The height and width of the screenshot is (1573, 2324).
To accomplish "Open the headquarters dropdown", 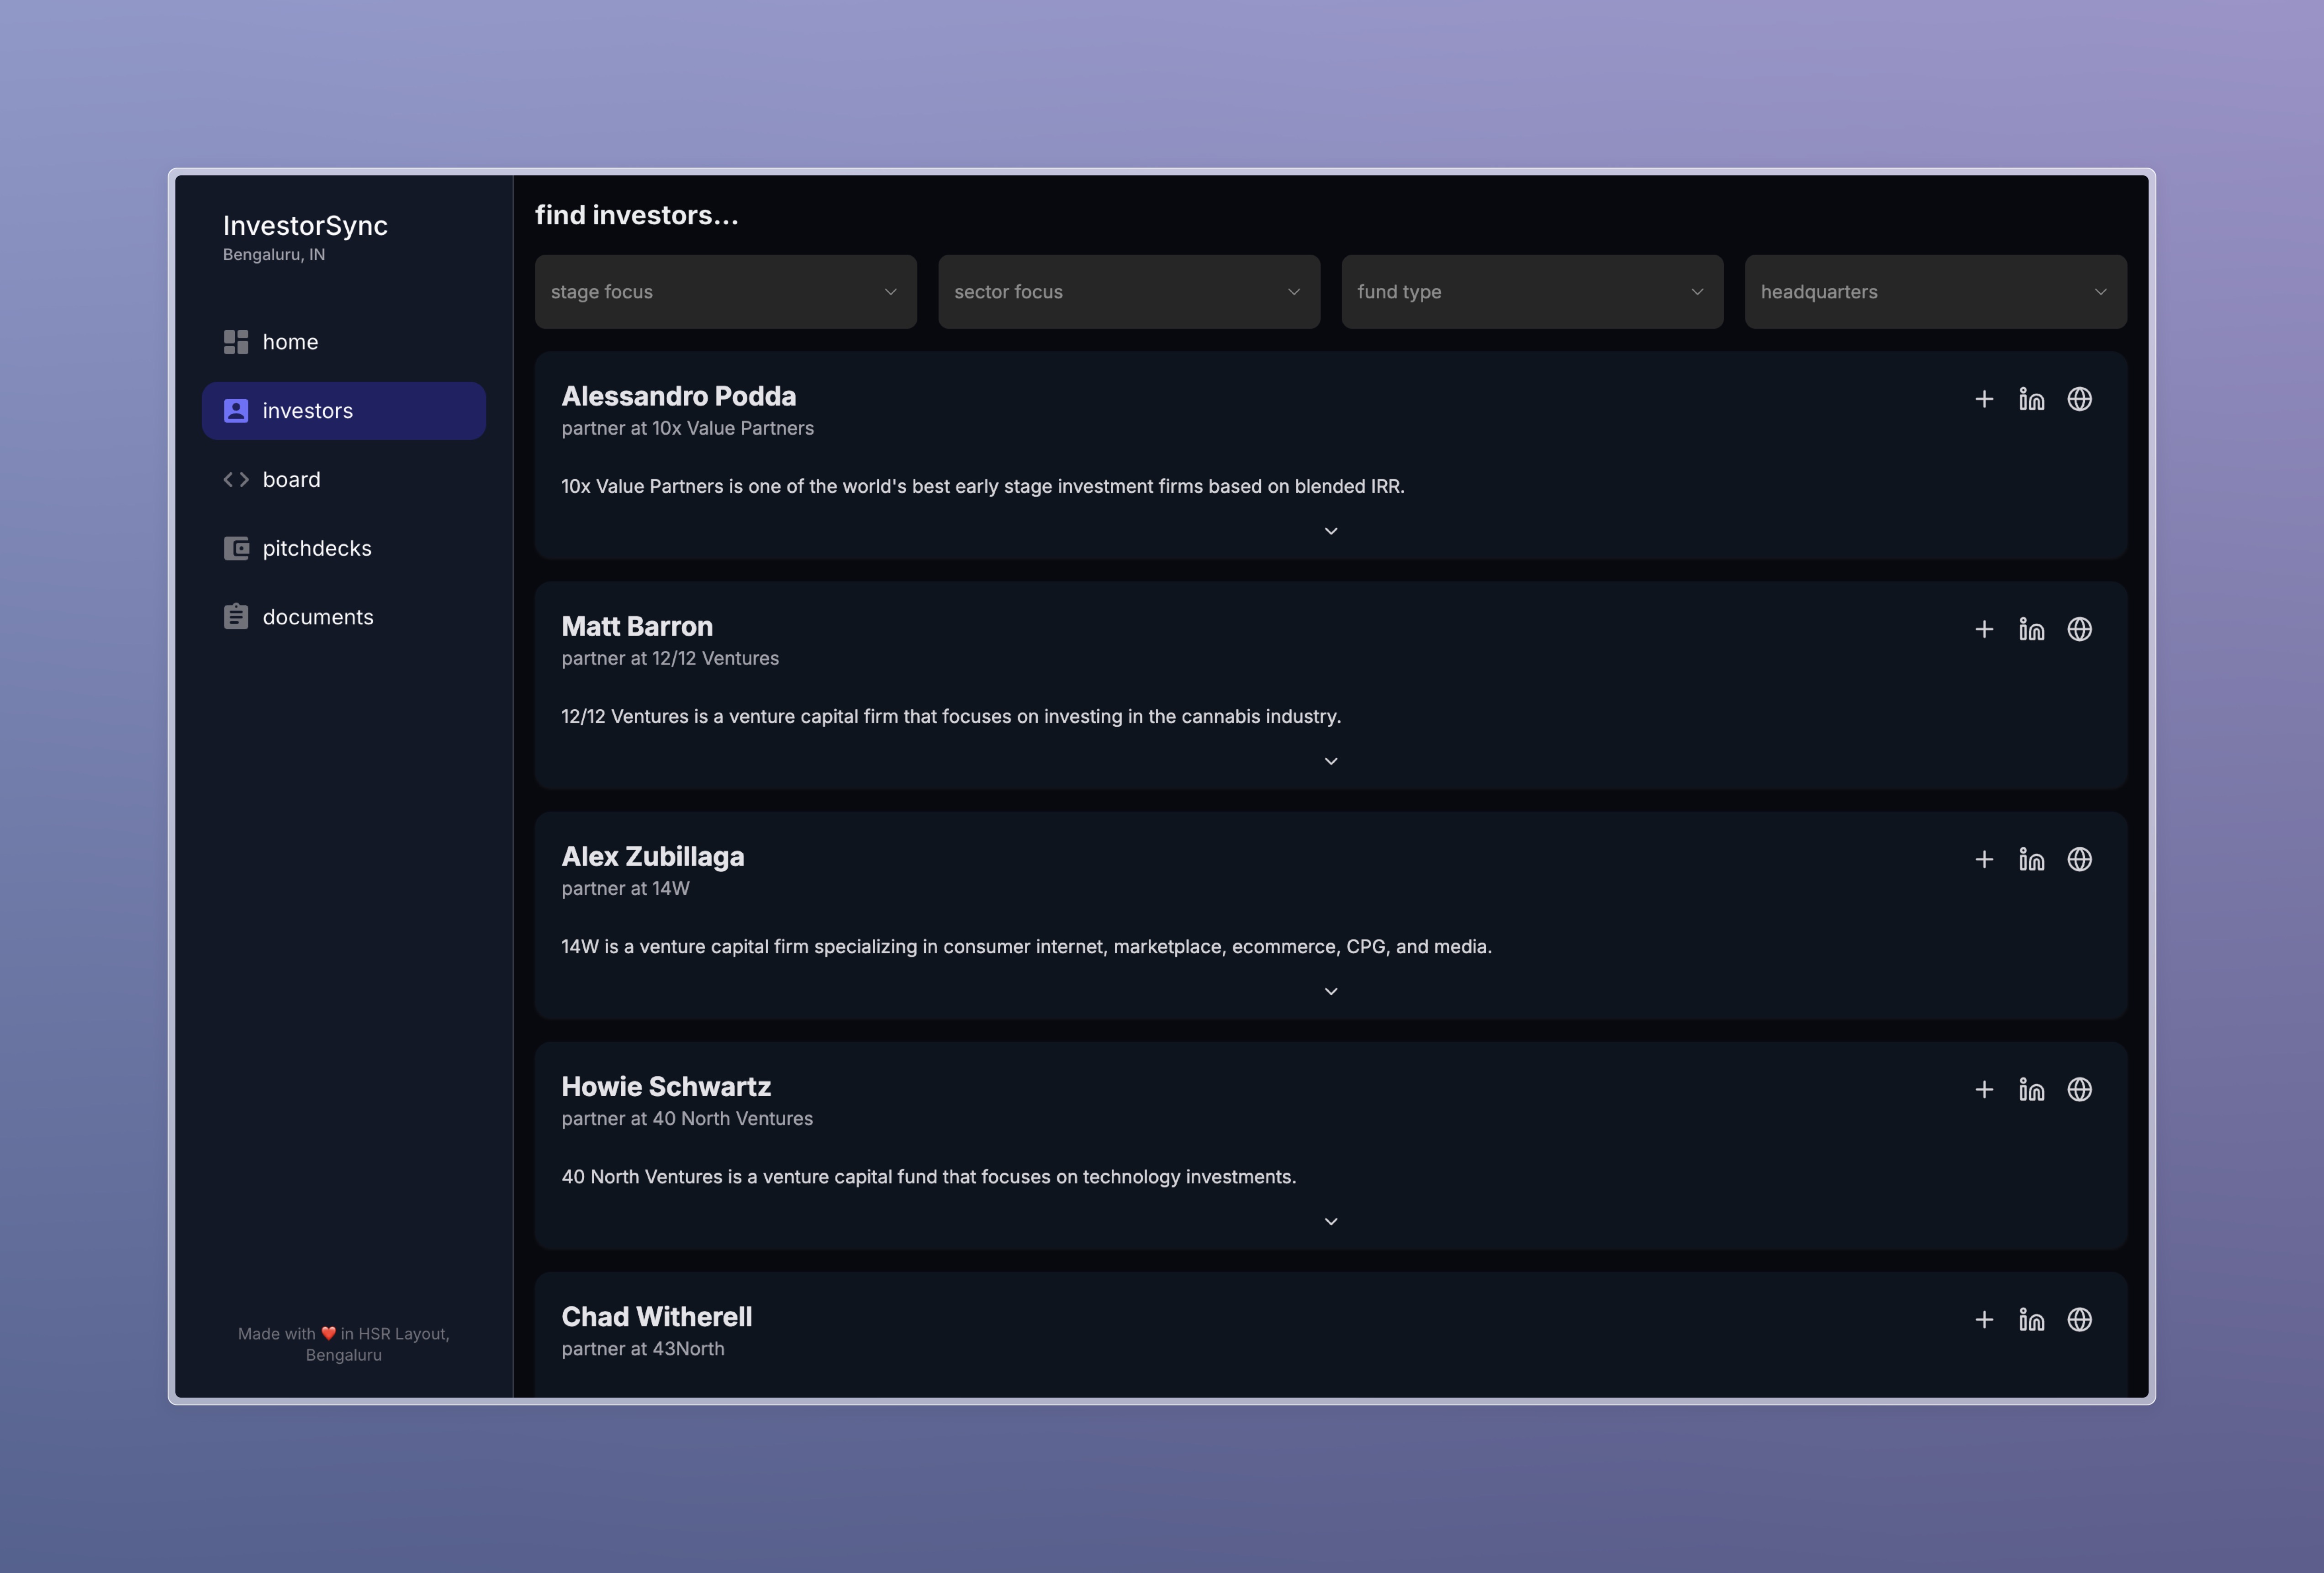I will 1936,292.
